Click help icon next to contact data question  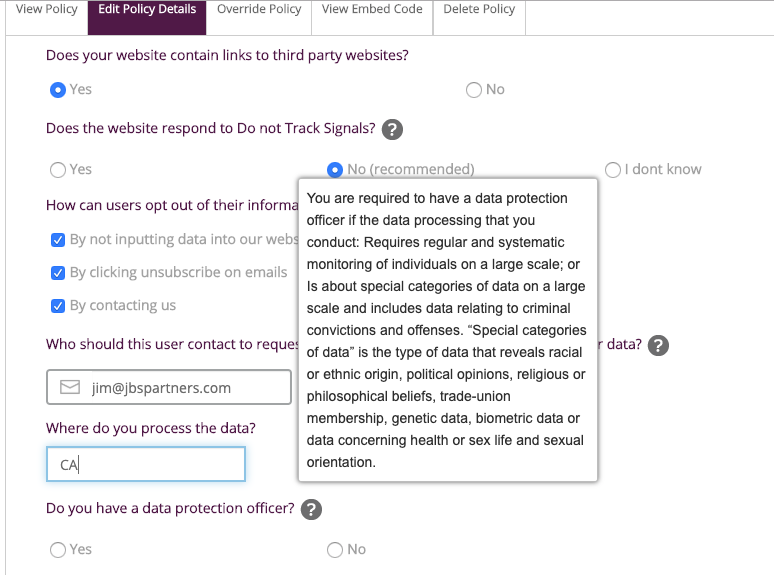tap(658, 345)
